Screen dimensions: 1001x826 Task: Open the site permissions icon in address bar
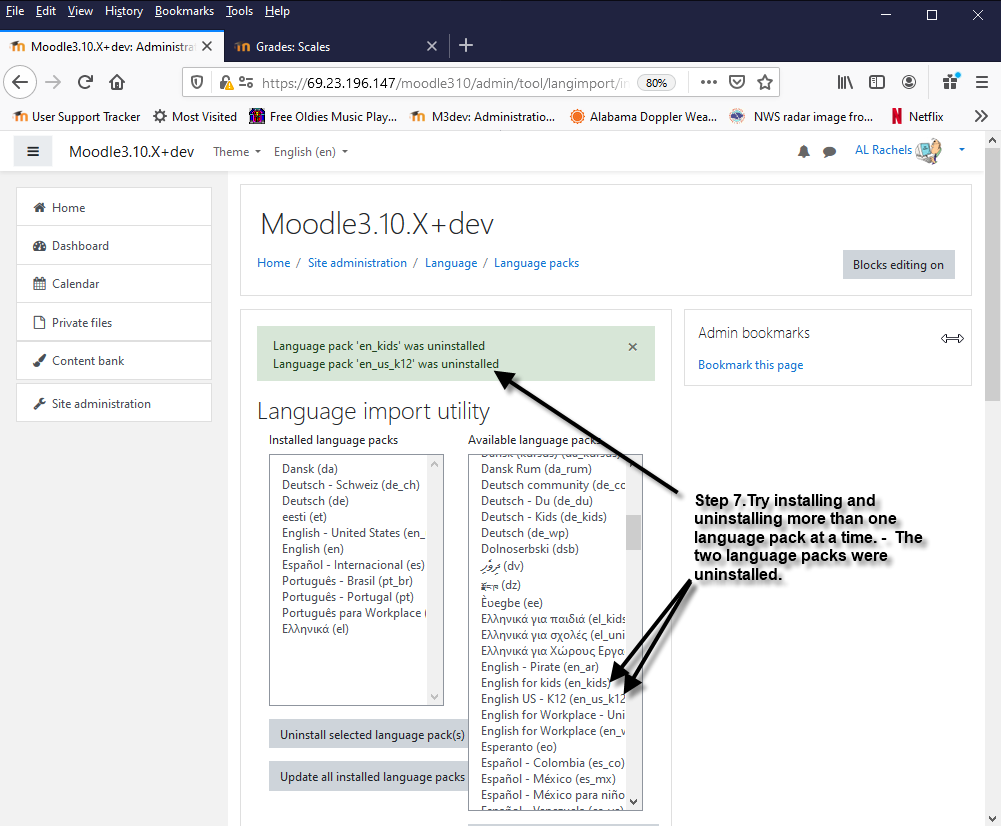246,82
